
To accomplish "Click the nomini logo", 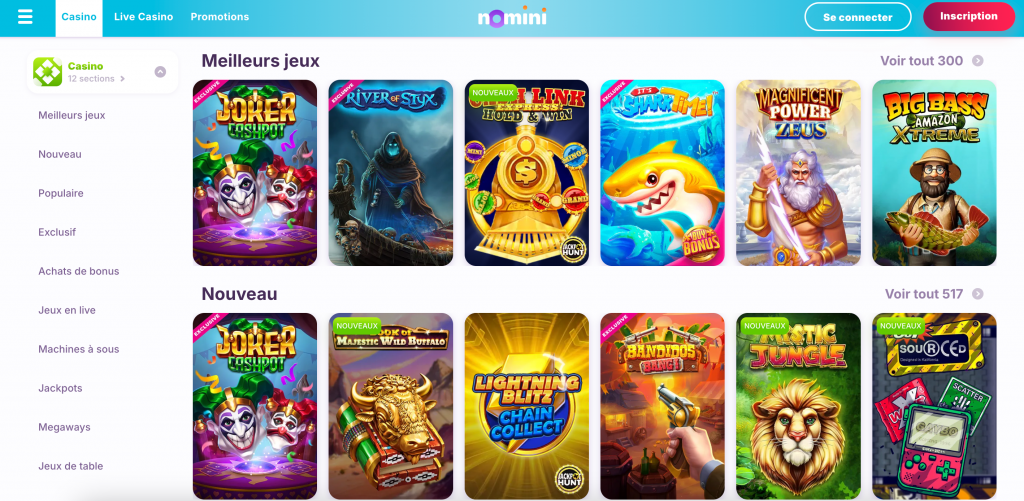I will pyautogui.click(x=512, y=17).
